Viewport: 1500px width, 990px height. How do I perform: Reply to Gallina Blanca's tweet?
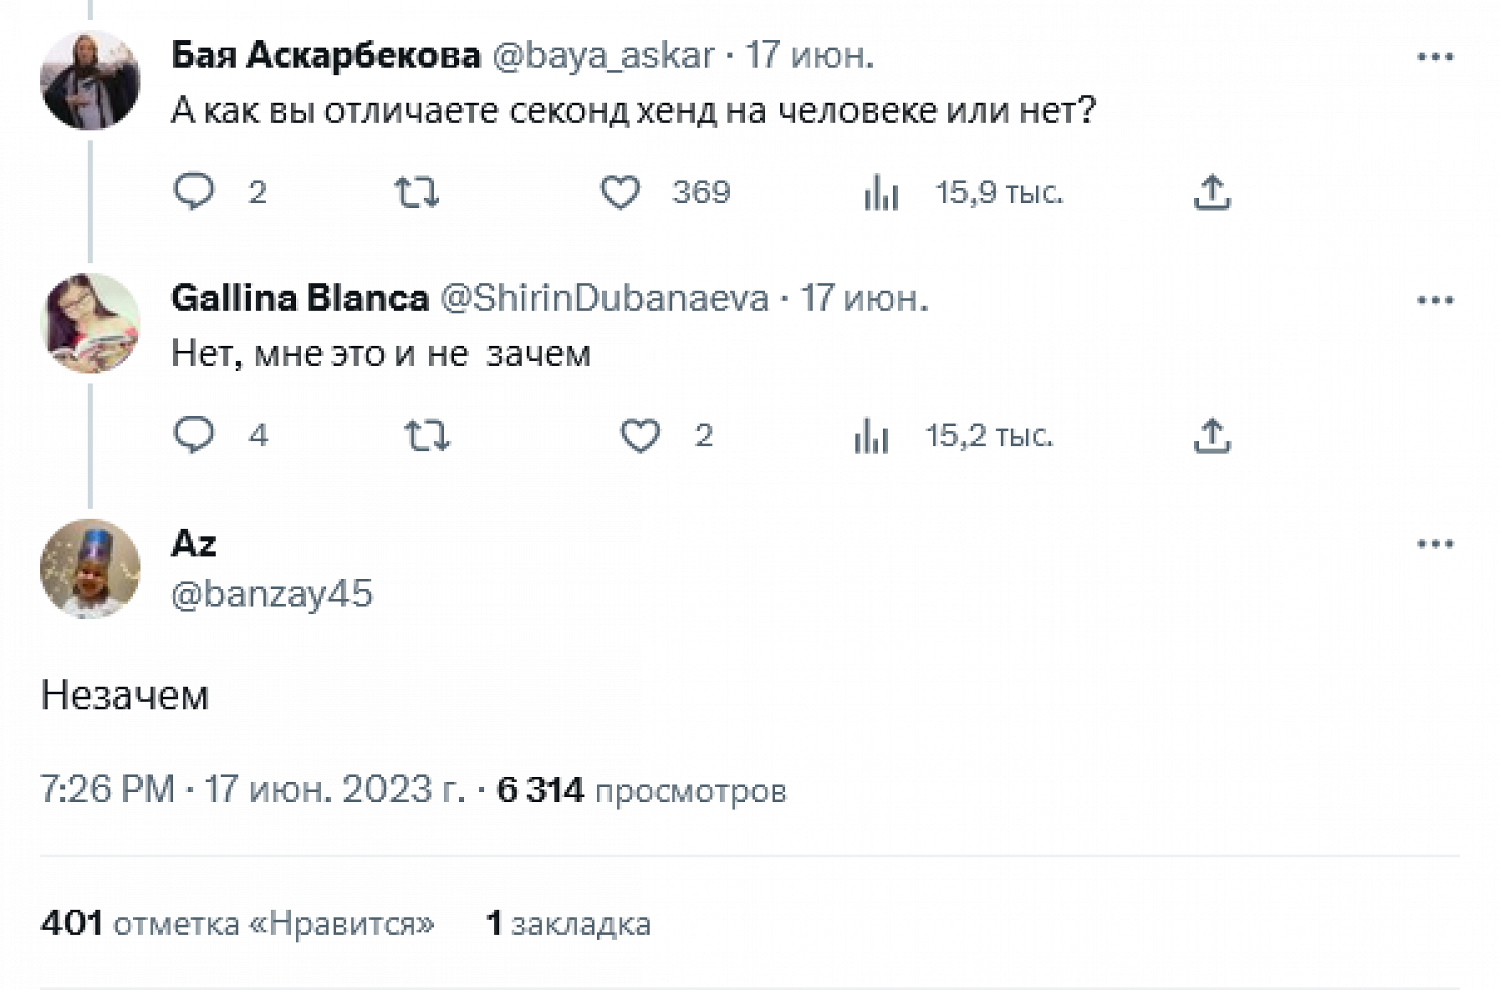point(194,435)
